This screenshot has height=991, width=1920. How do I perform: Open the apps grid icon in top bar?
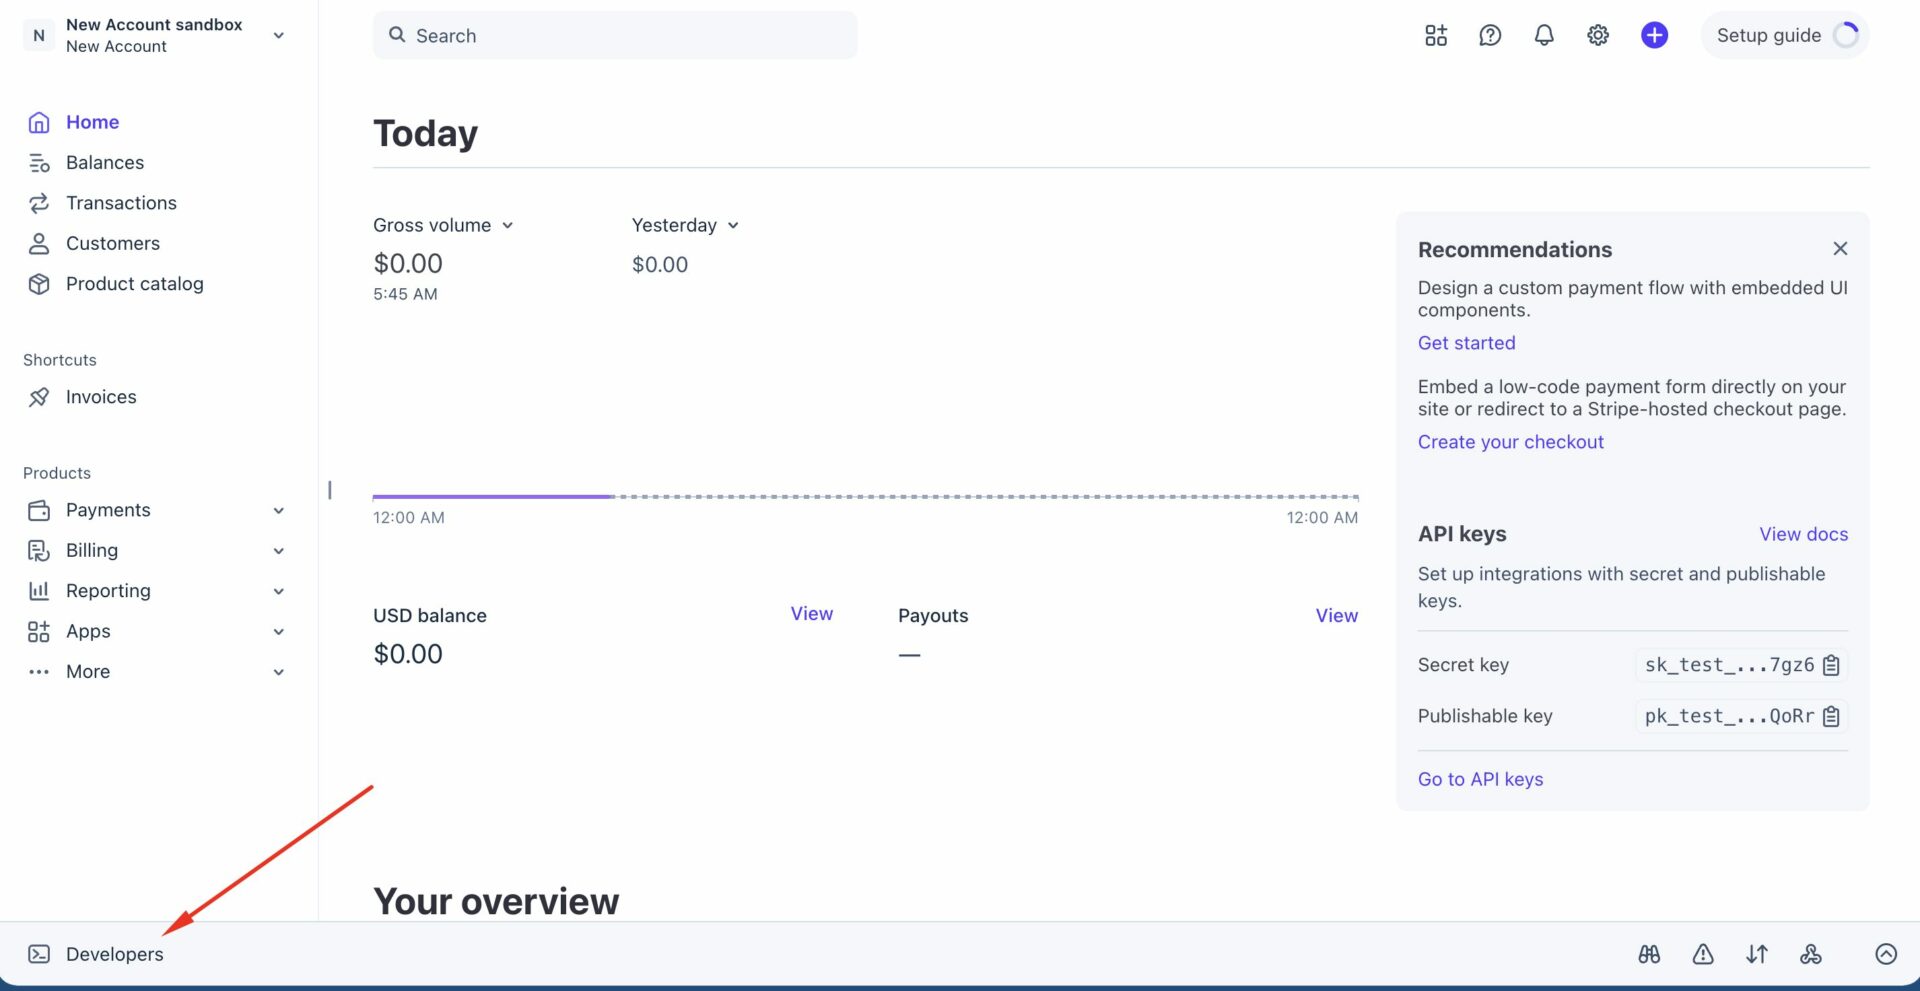[1436, 36]
